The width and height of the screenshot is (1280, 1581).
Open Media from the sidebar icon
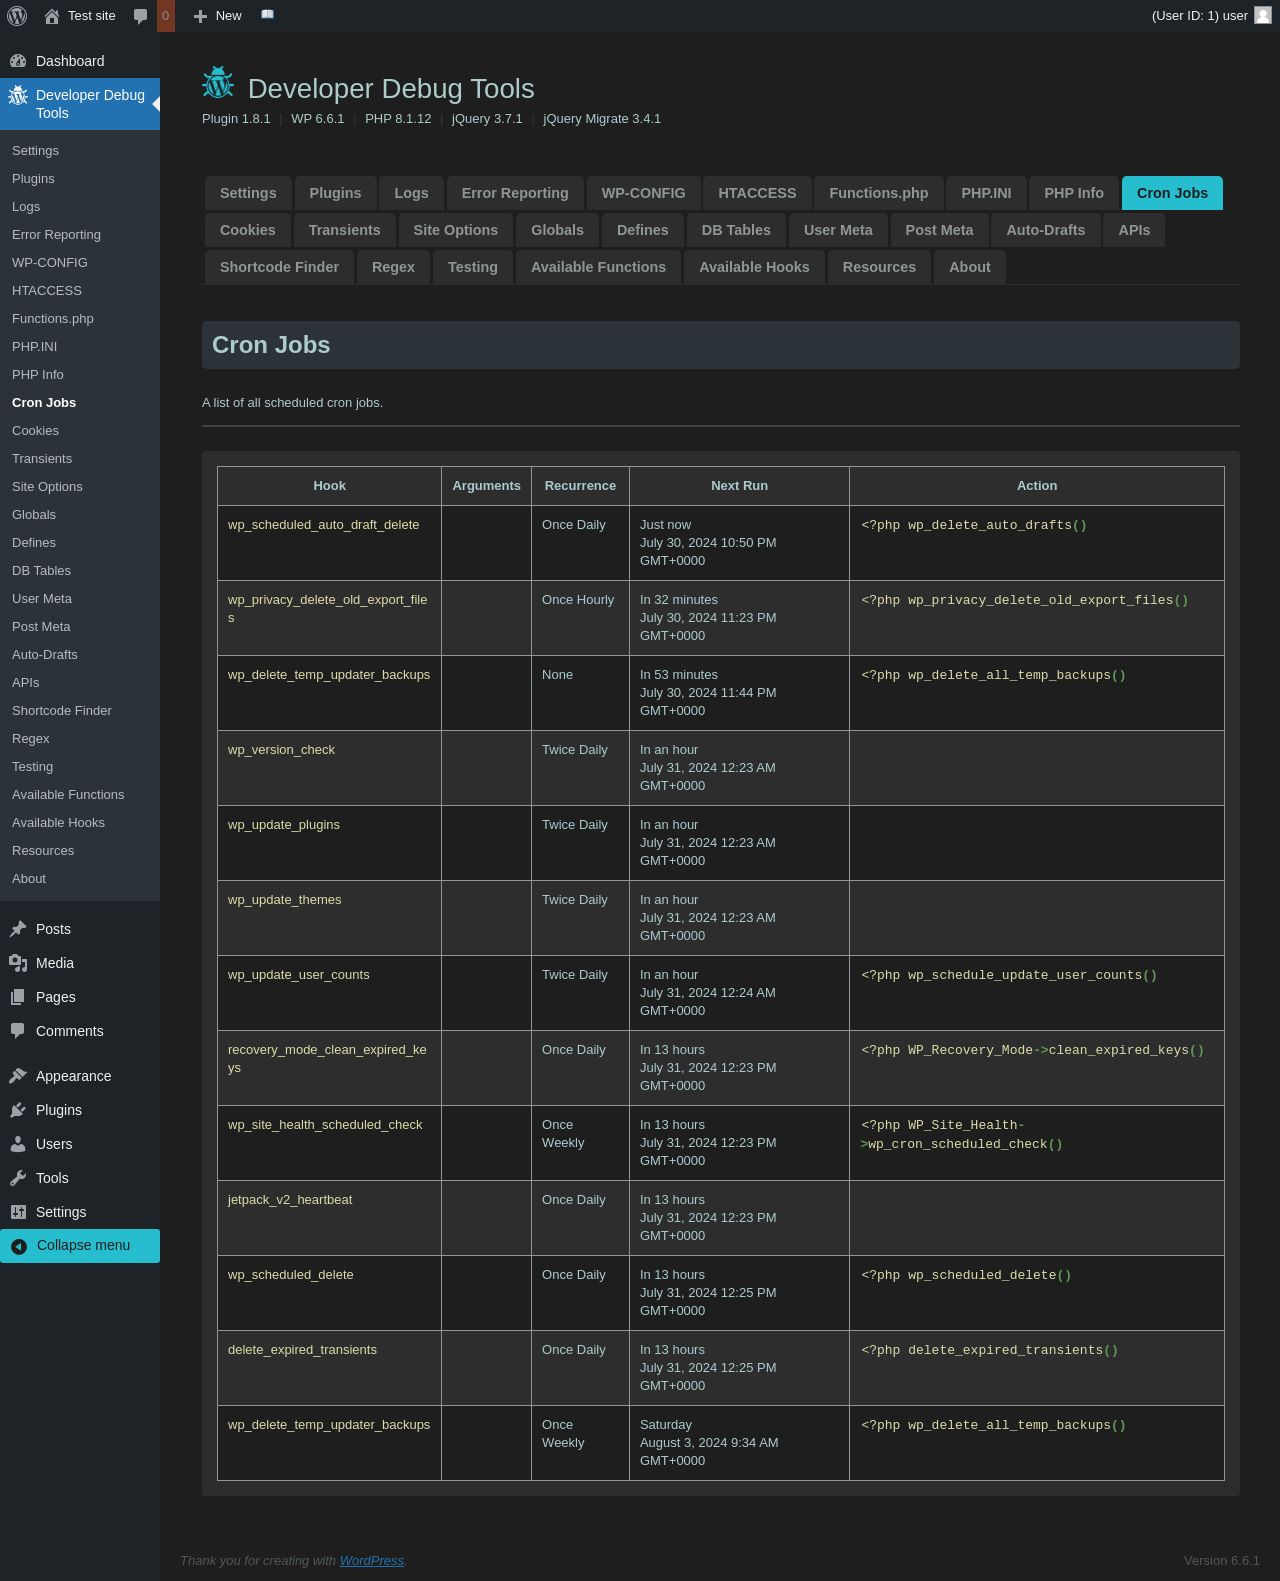[x=18, y=963]
